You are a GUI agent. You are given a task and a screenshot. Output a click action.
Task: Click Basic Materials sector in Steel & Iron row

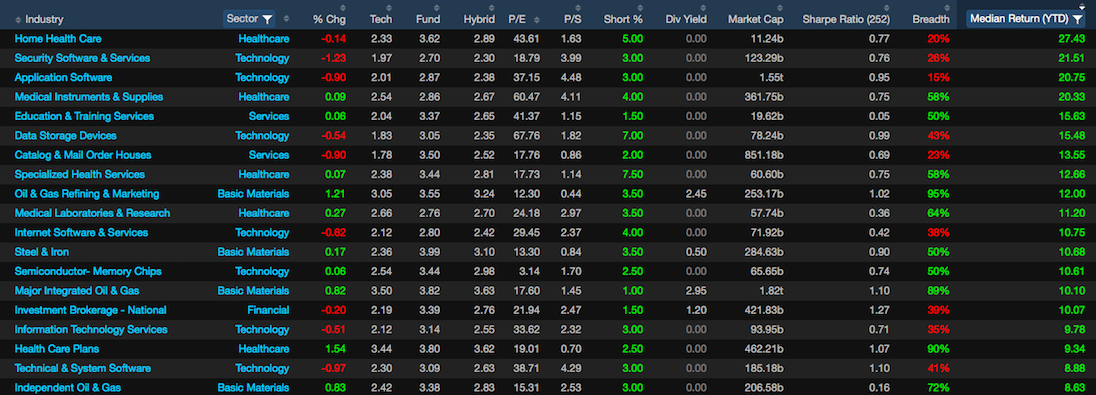pyautogui.click(x=253, y=252)
